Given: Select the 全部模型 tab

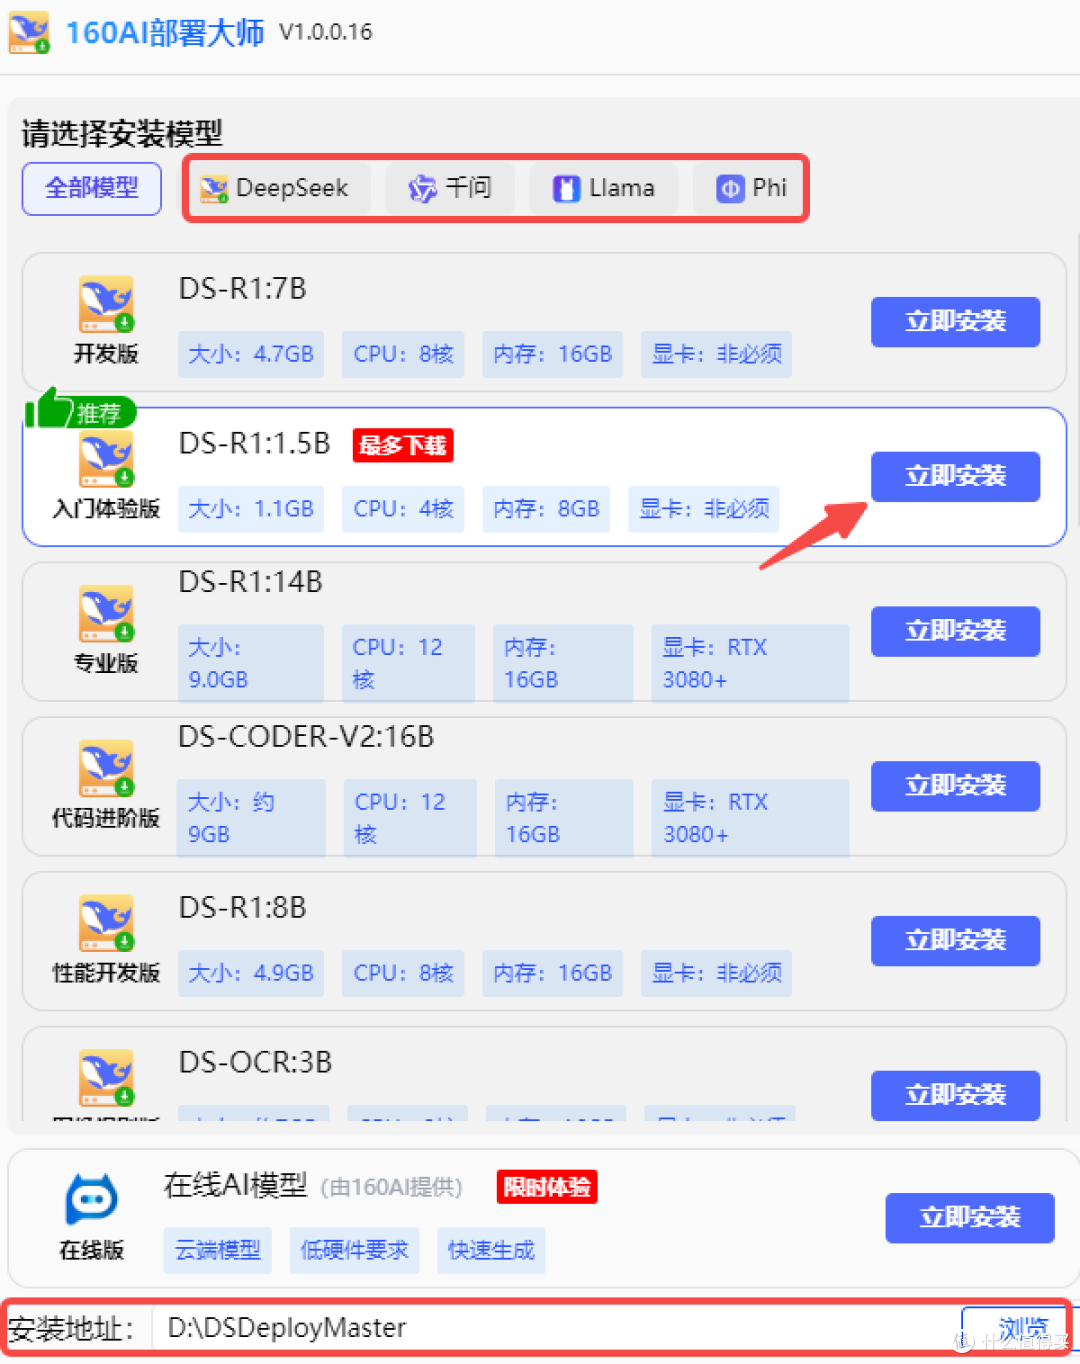Looking at the screenshot, I should click(92, 188).
